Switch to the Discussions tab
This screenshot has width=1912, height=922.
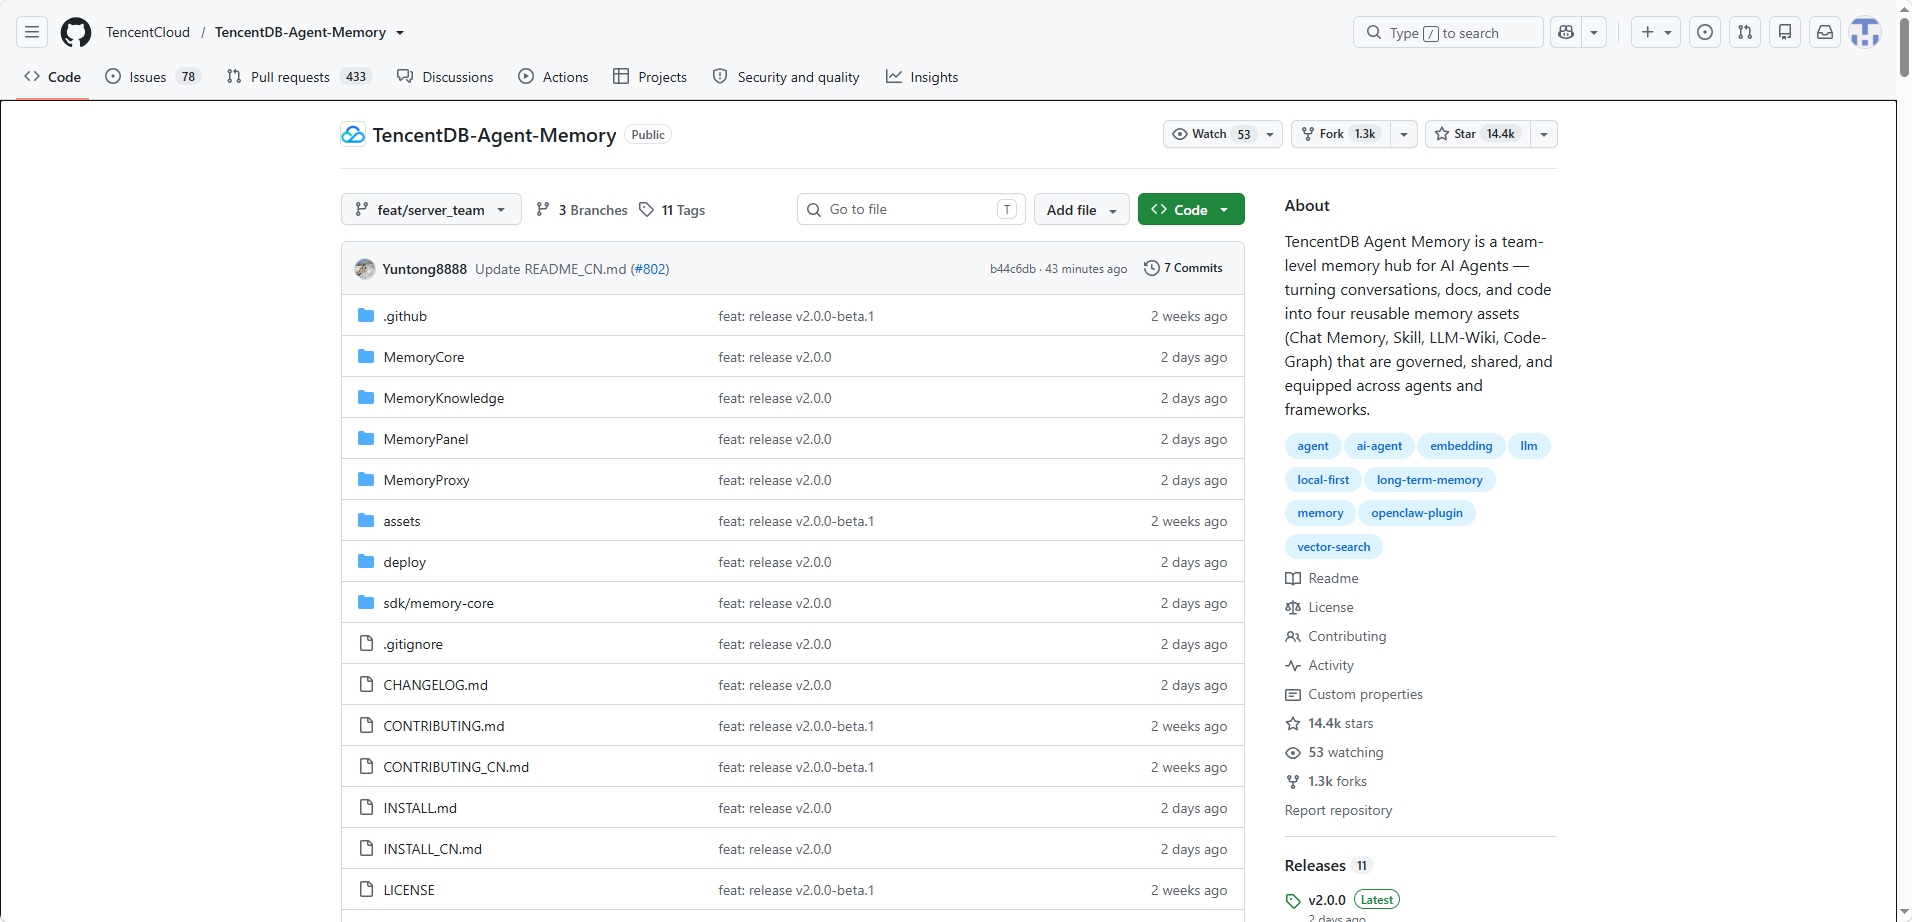[445, 77]
